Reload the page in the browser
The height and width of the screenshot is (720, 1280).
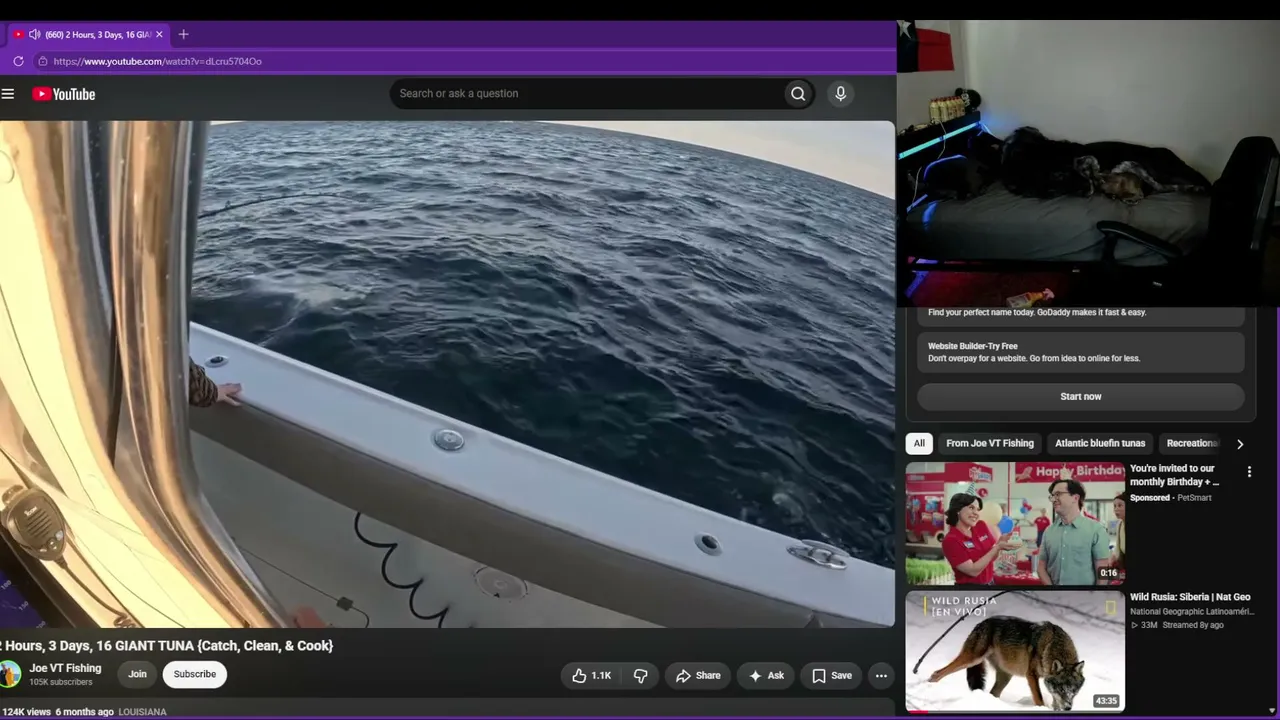[x=18, y=61]
